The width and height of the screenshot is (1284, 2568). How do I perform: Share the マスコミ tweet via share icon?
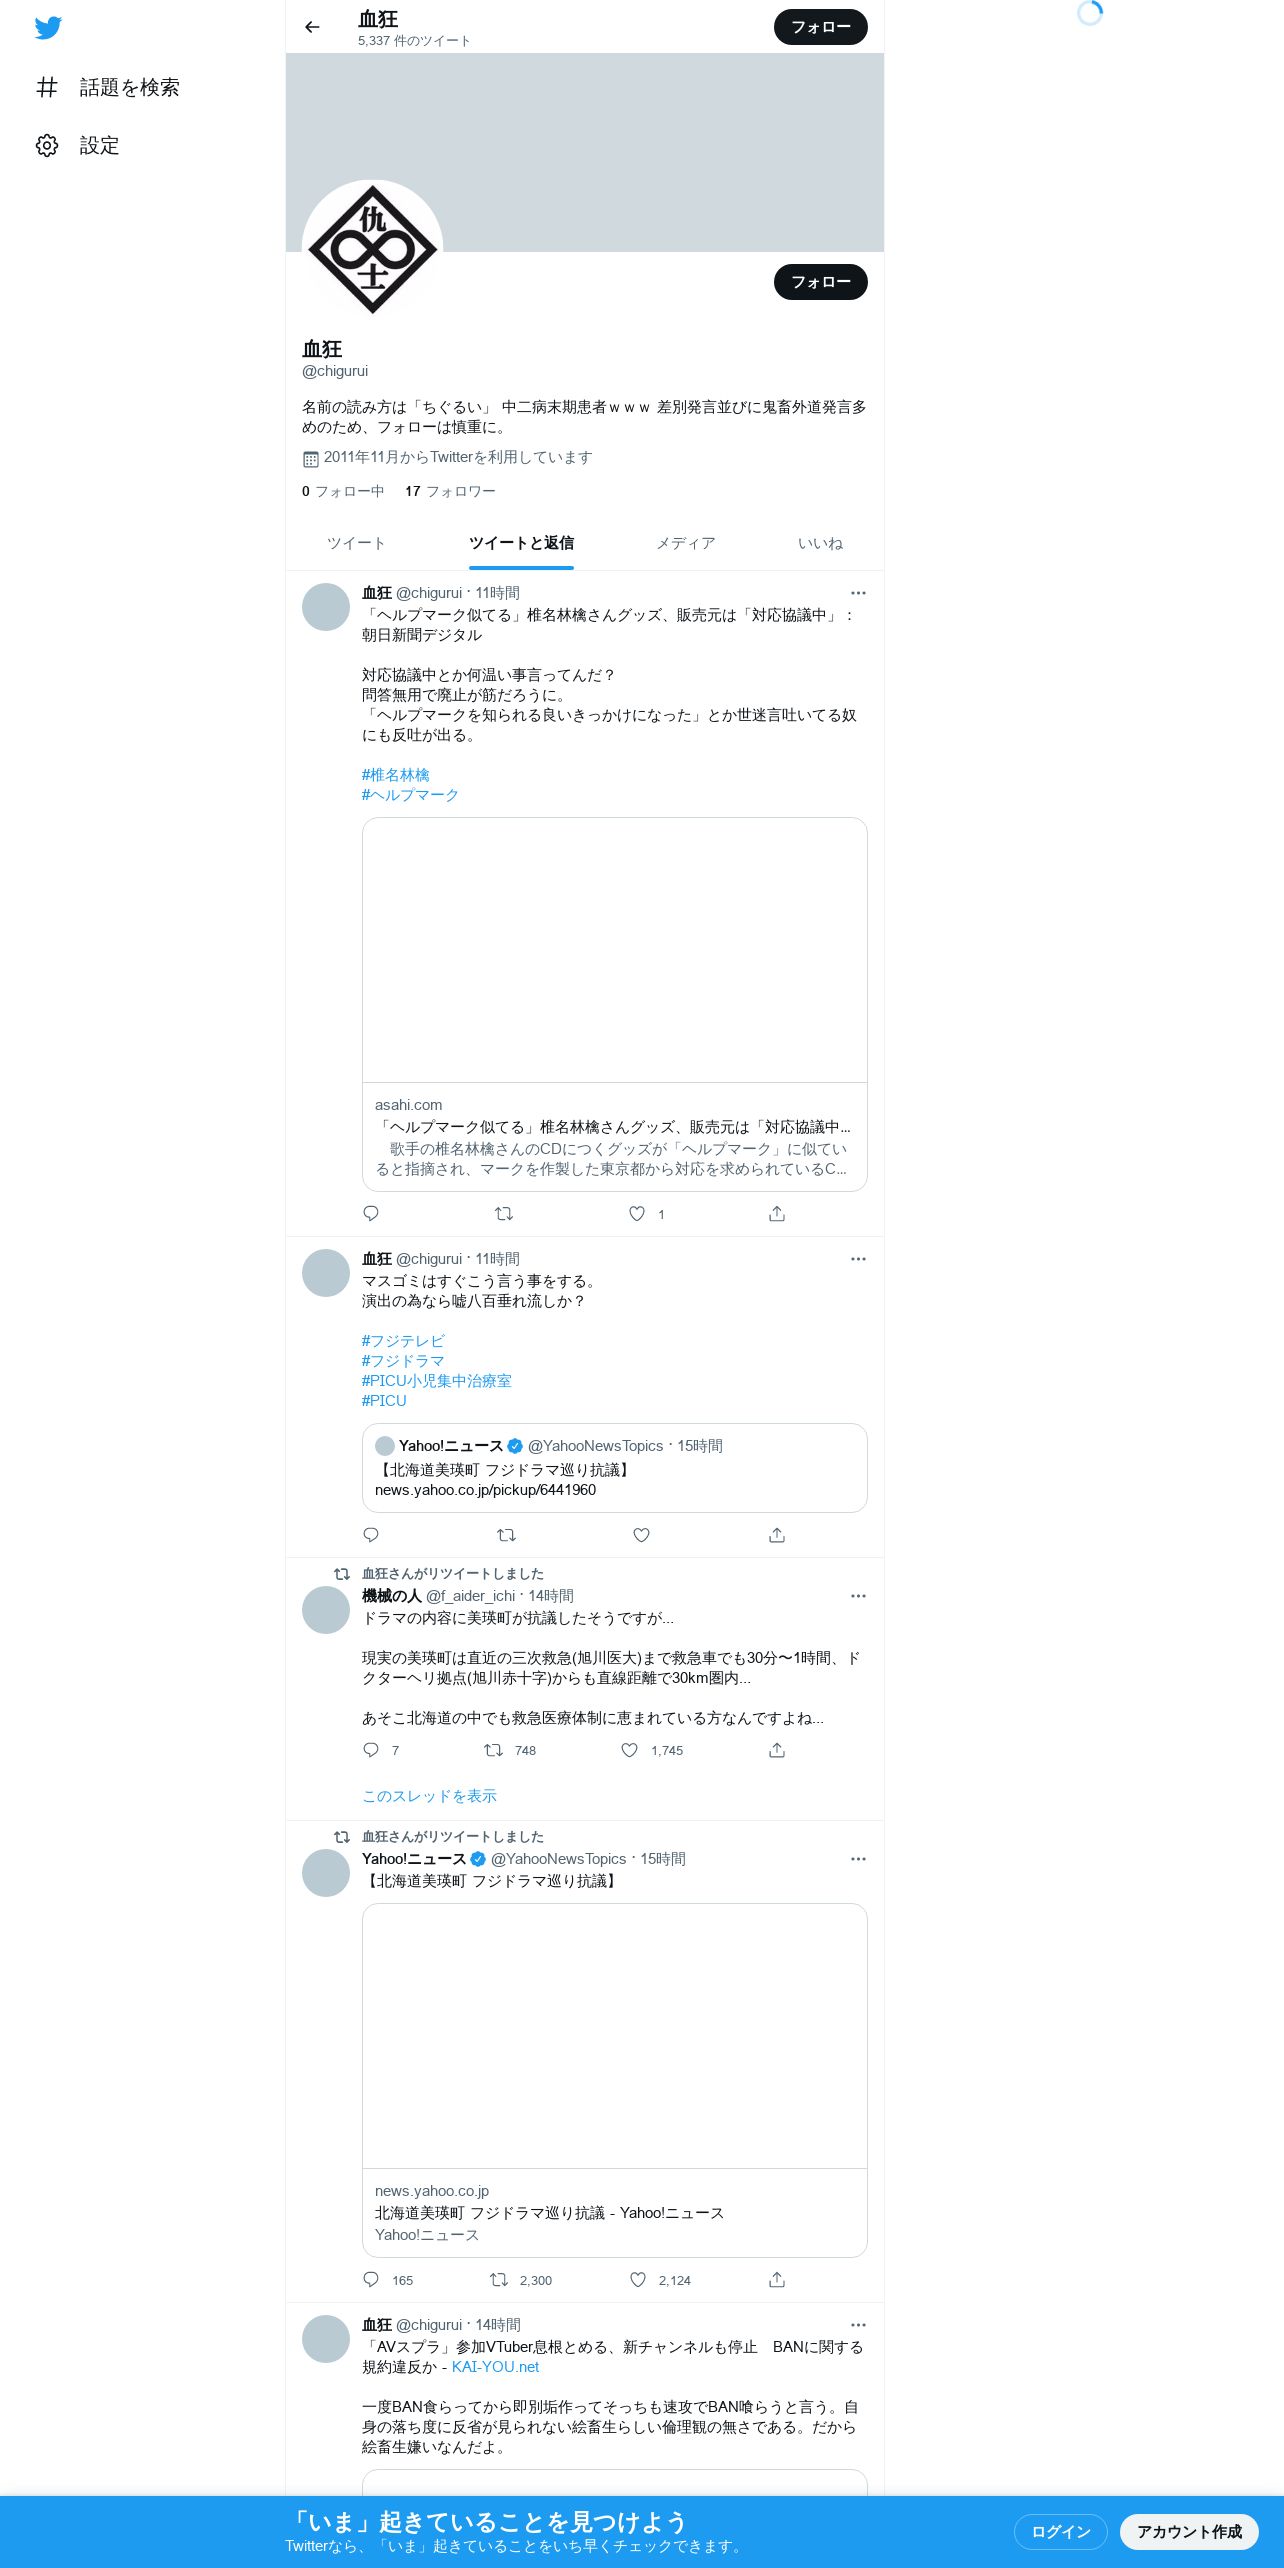point(777,1535)
